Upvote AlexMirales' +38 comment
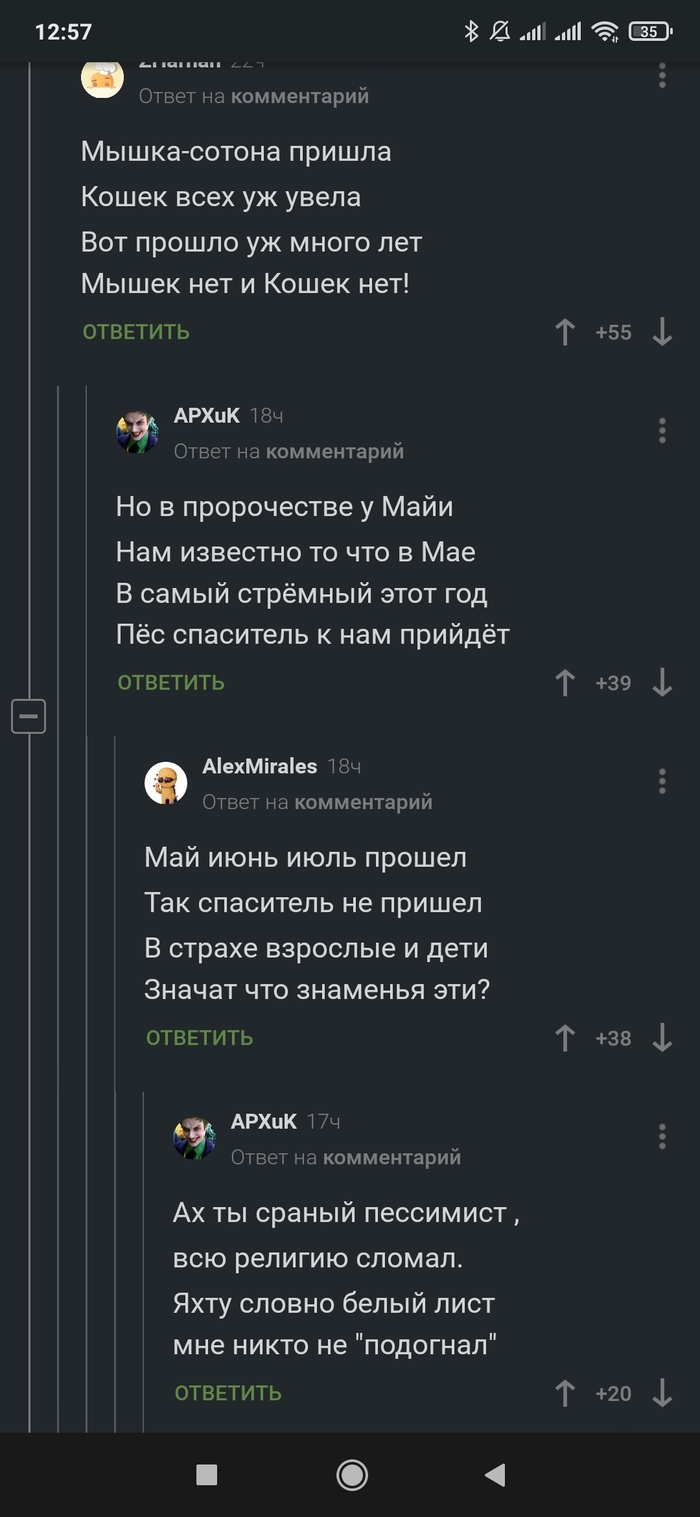This screenshot has width=700, height=1517. (x=565, y=1038)
